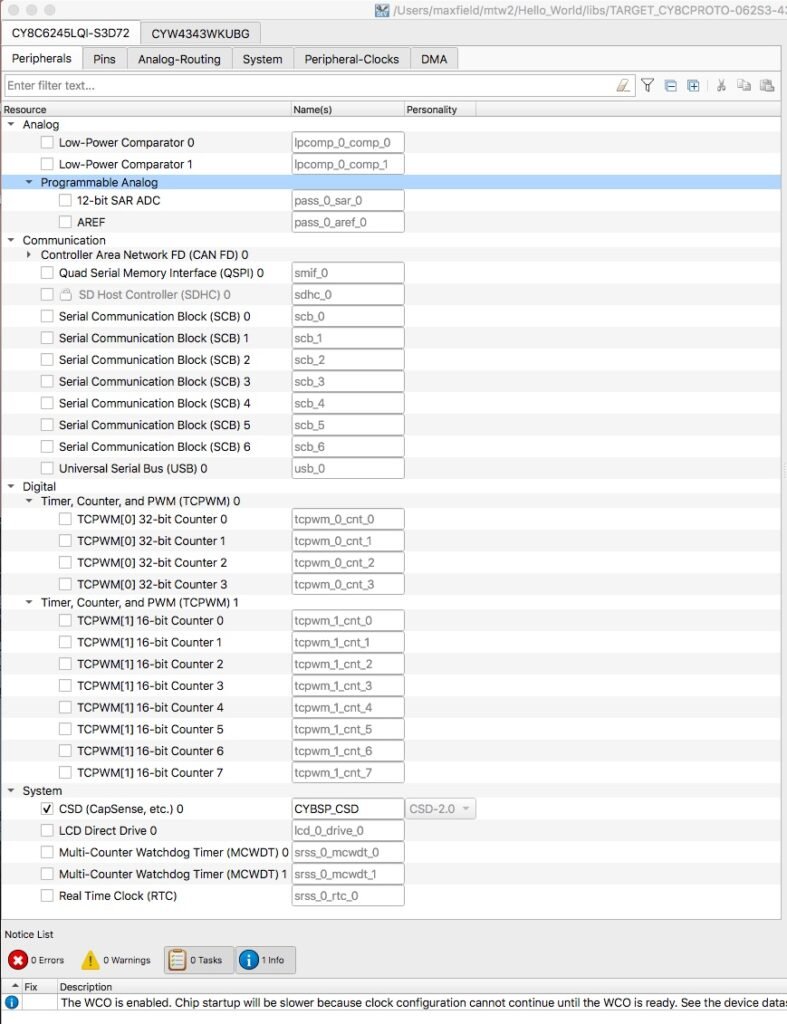
Task: Toggle the 0 Errors notice filter
Action: point(37,960)
